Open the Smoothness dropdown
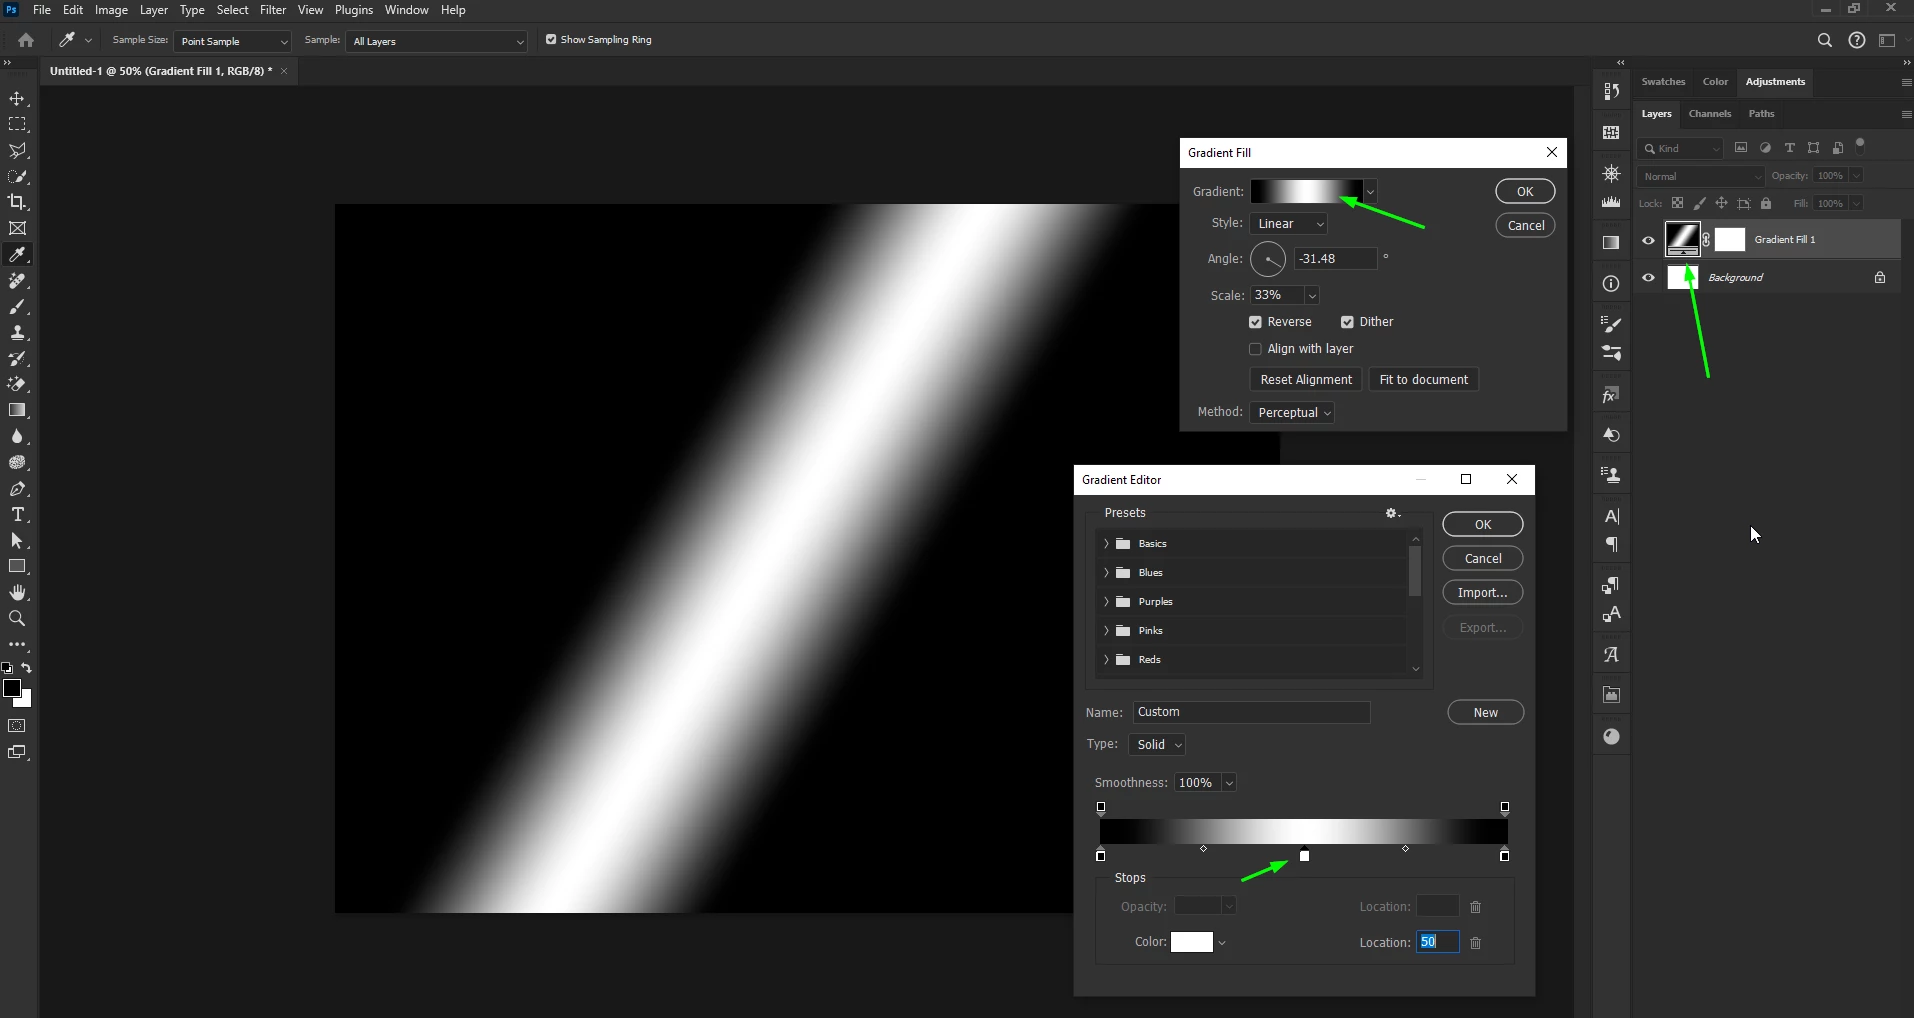The height and width of the screenshot is (1018, 1914). [1229, 783]
